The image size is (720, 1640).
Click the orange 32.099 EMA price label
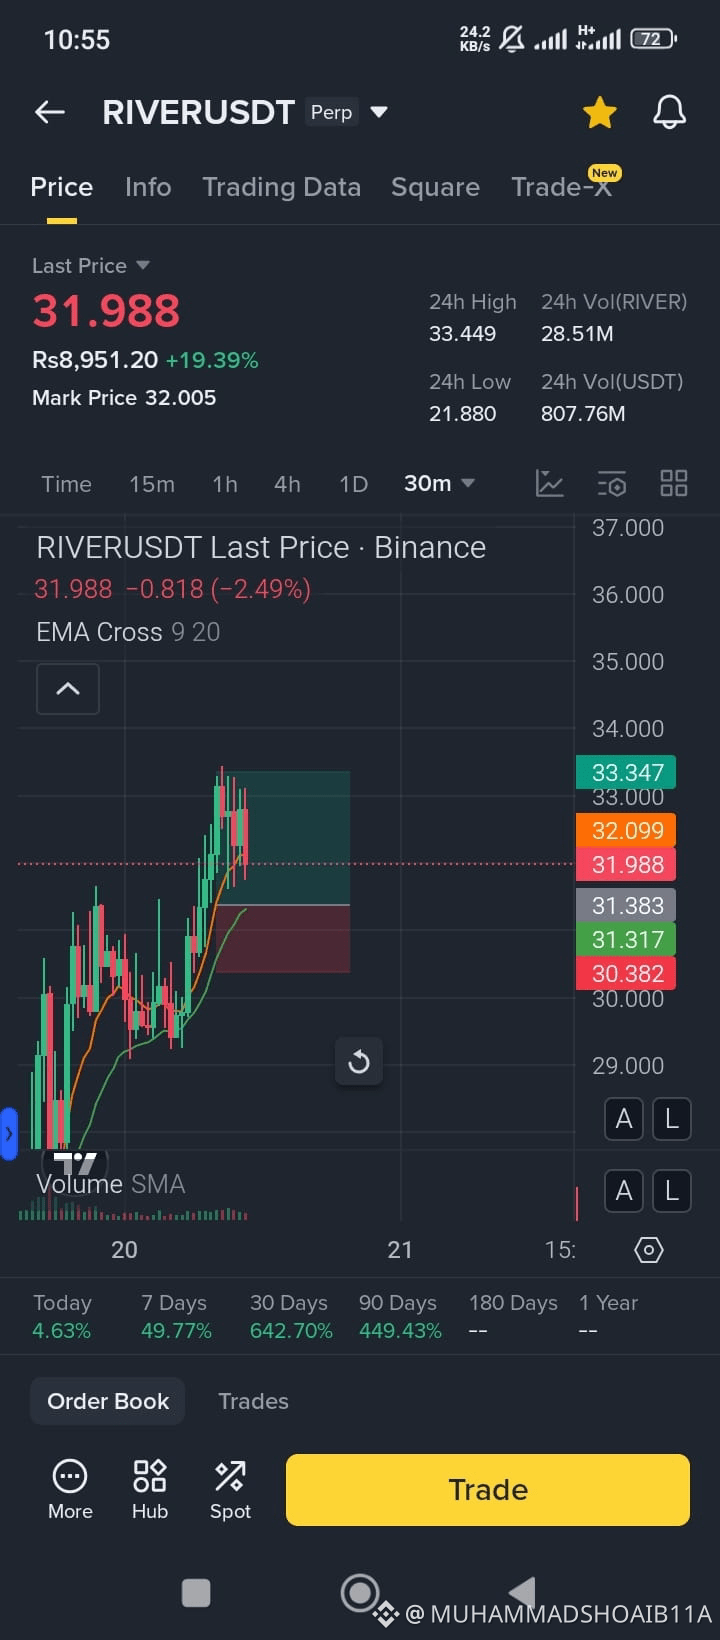click(x=626, y=830)
